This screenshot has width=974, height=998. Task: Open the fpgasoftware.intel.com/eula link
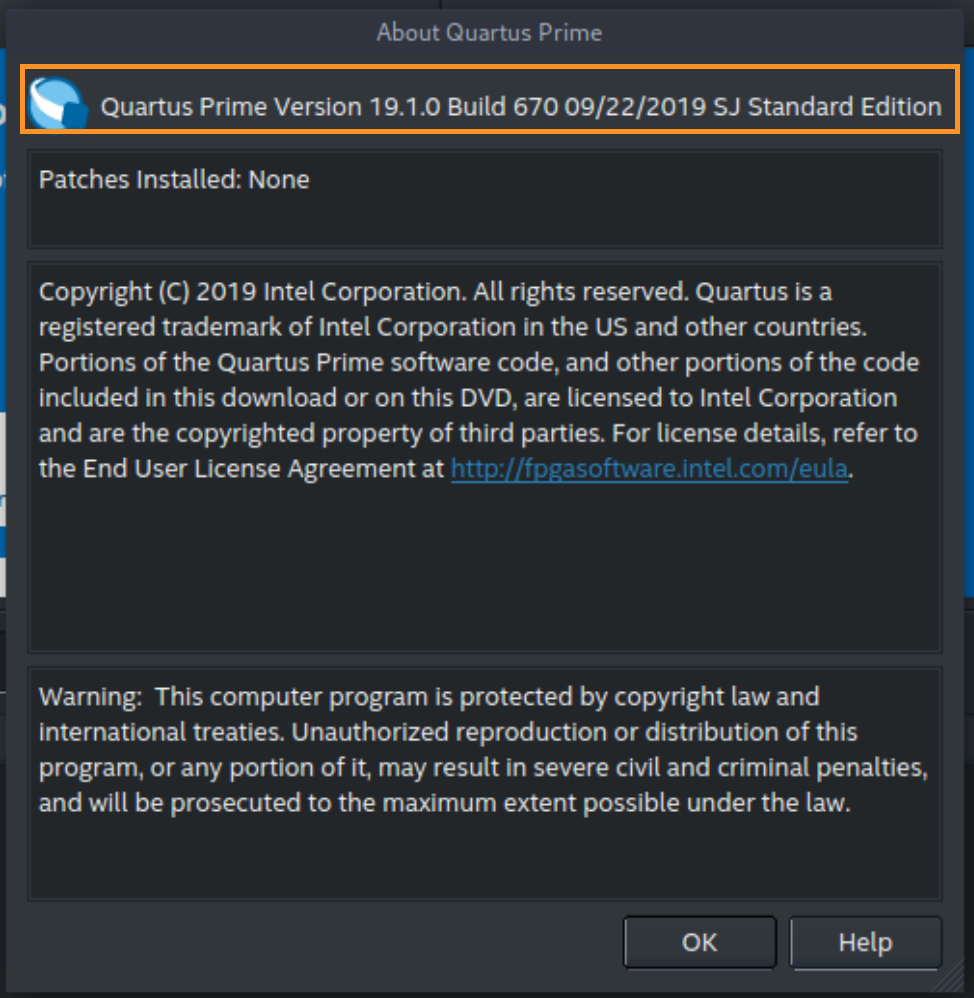[x=650, y=468]
